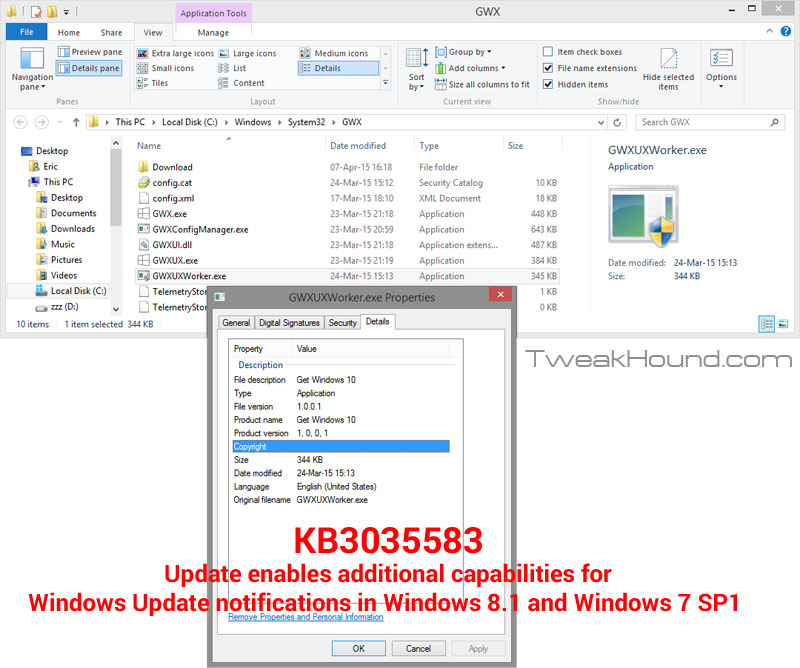The height and width of the screenshot is (668, 800).
Task: Switch to details view in status bar
Action: tap(766, 324)
